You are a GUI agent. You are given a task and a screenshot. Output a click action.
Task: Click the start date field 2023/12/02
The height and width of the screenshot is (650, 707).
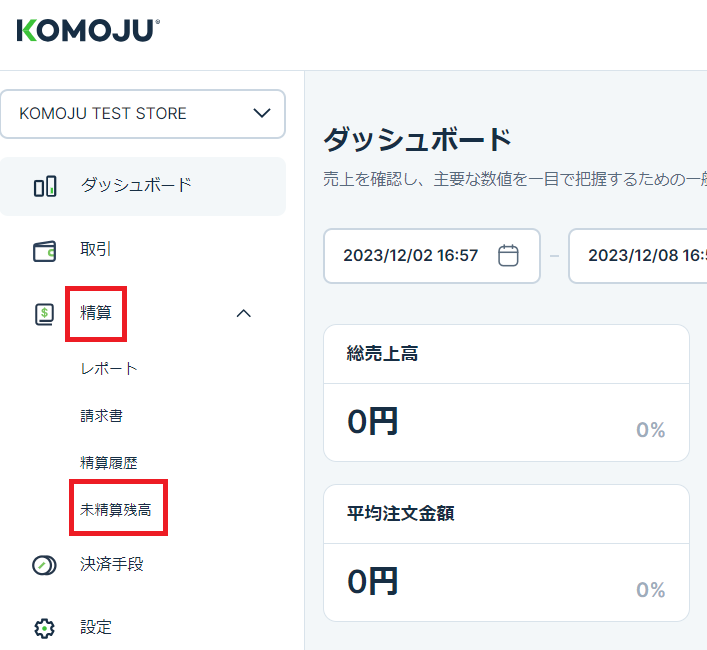coord(410,256)
